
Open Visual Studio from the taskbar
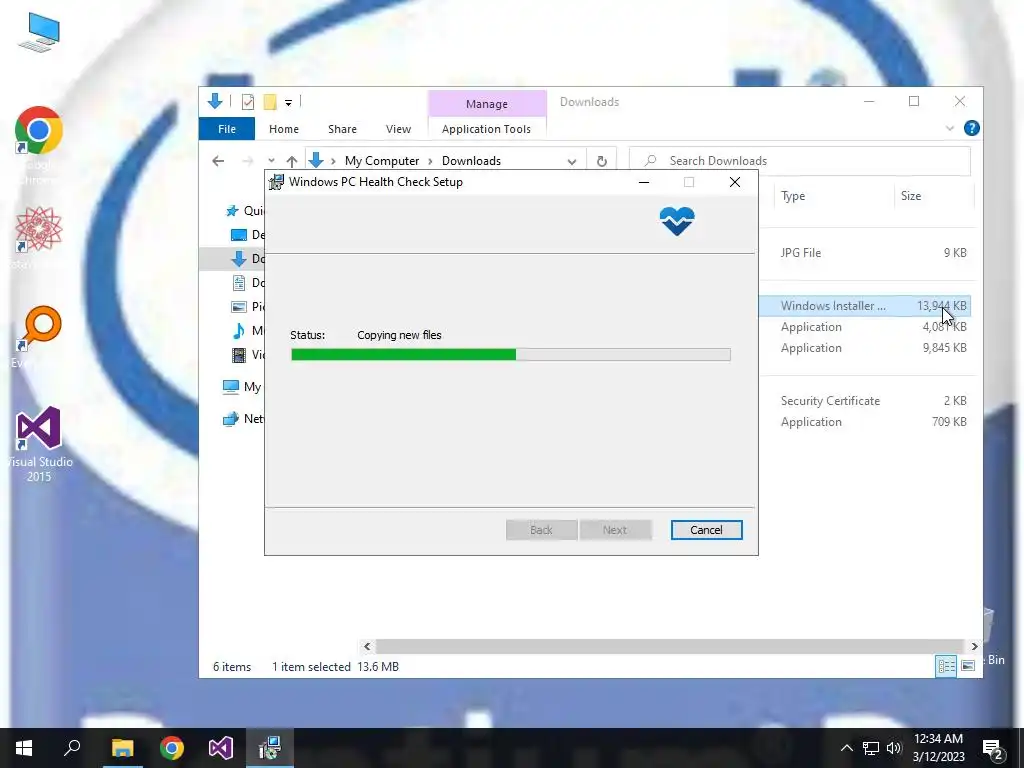[x=221, y=748]
